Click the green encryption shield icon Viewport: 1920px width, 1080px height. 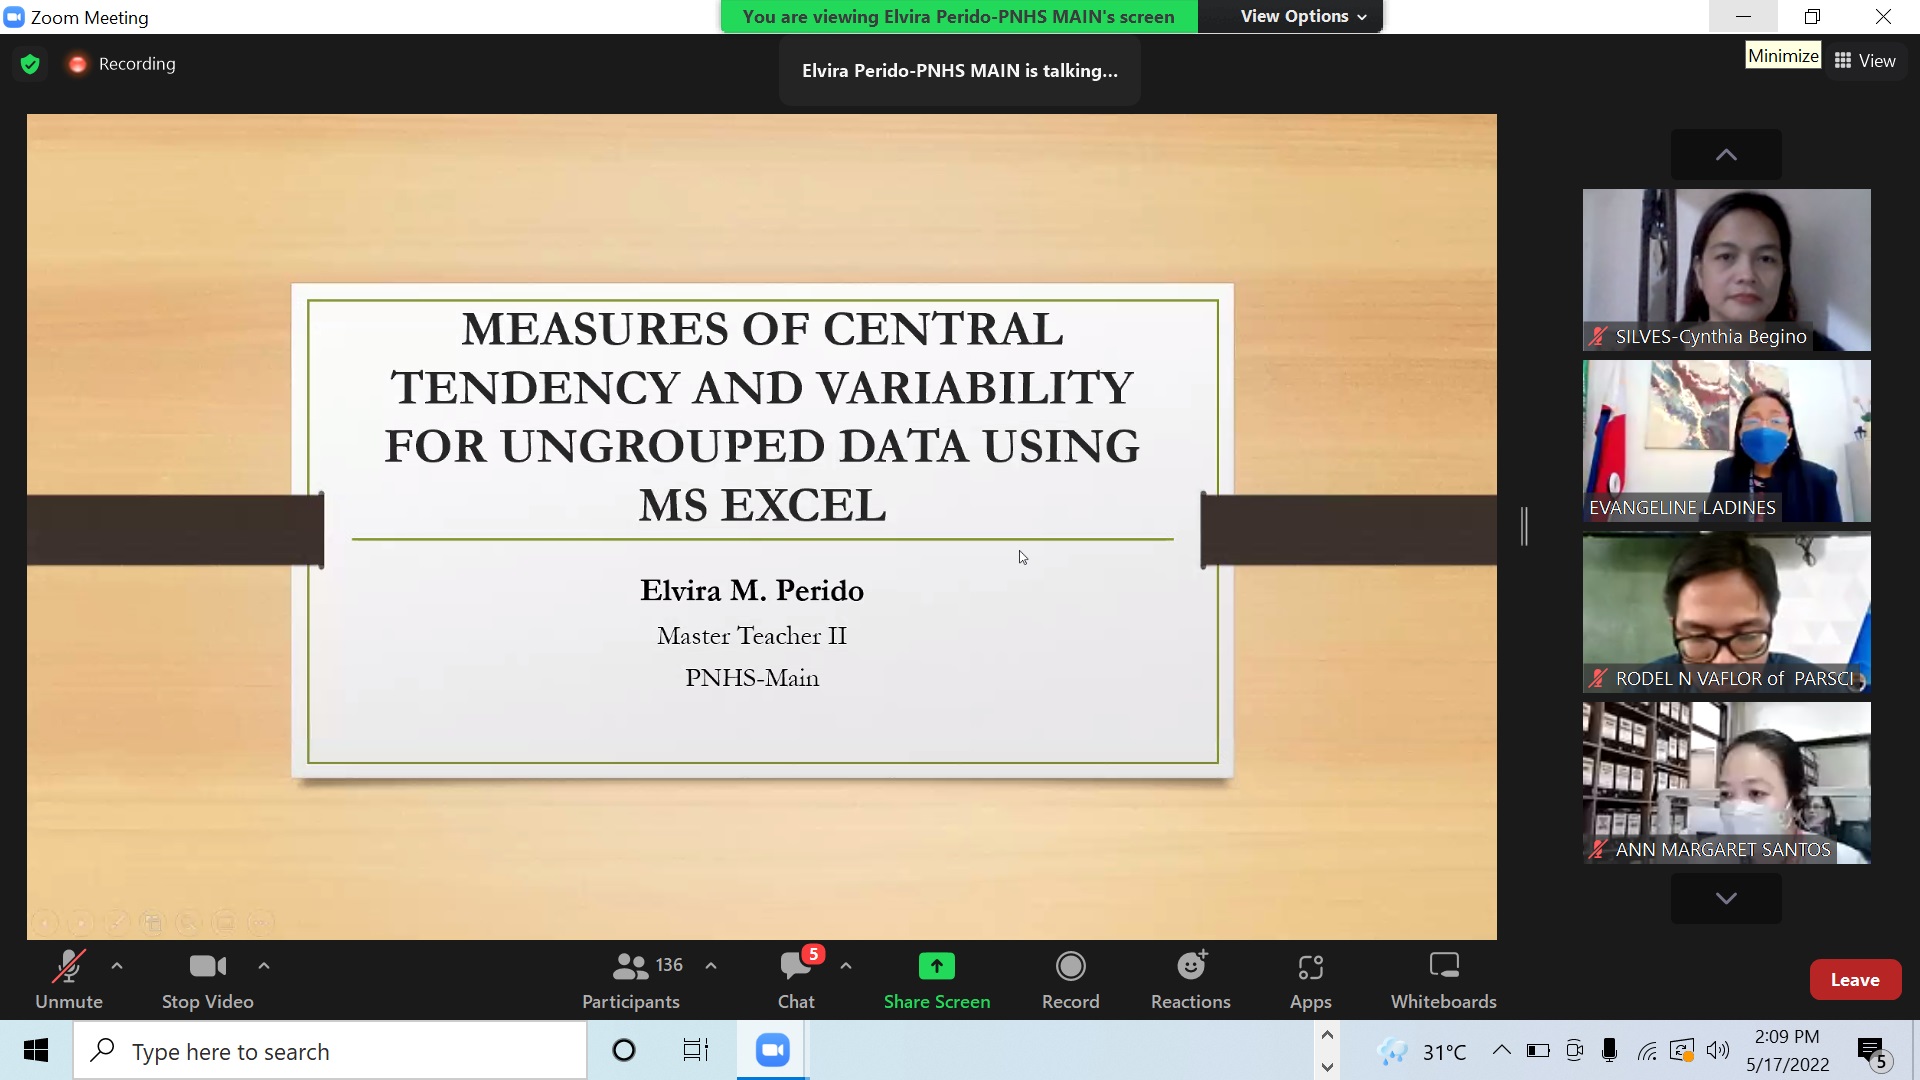click(30, 64)
